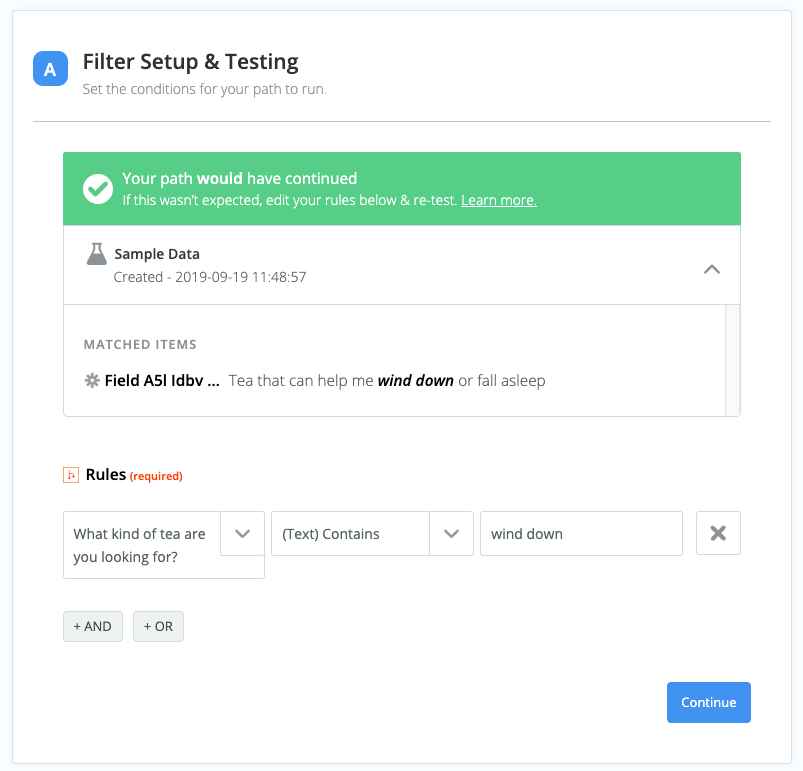Click the matched items scrollbar

point(732,360)
